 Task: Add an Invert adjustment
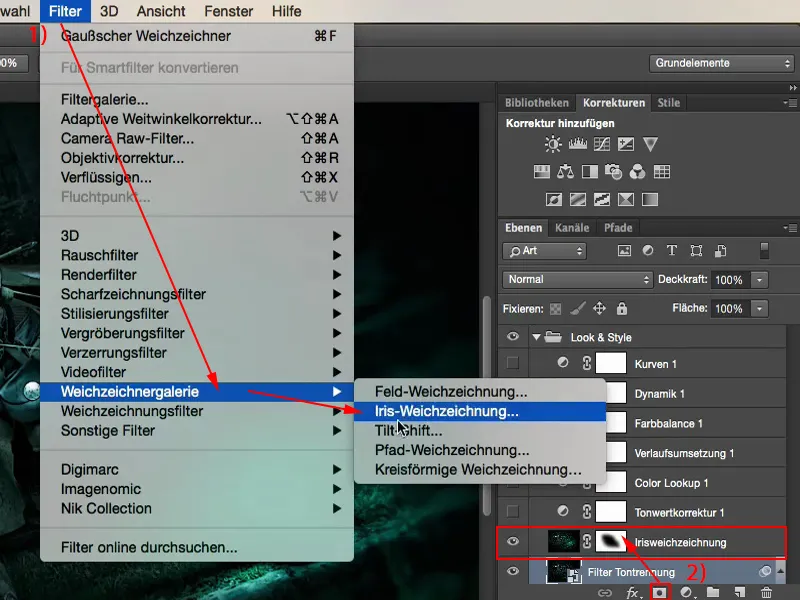tap(554, 199)
